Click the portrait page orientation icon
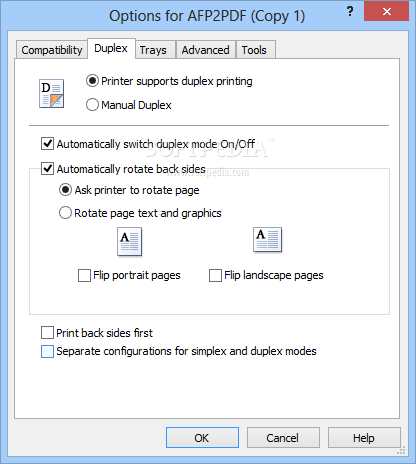Image resolution: width=416 pixels, height=464 pixels. (130, 242)
